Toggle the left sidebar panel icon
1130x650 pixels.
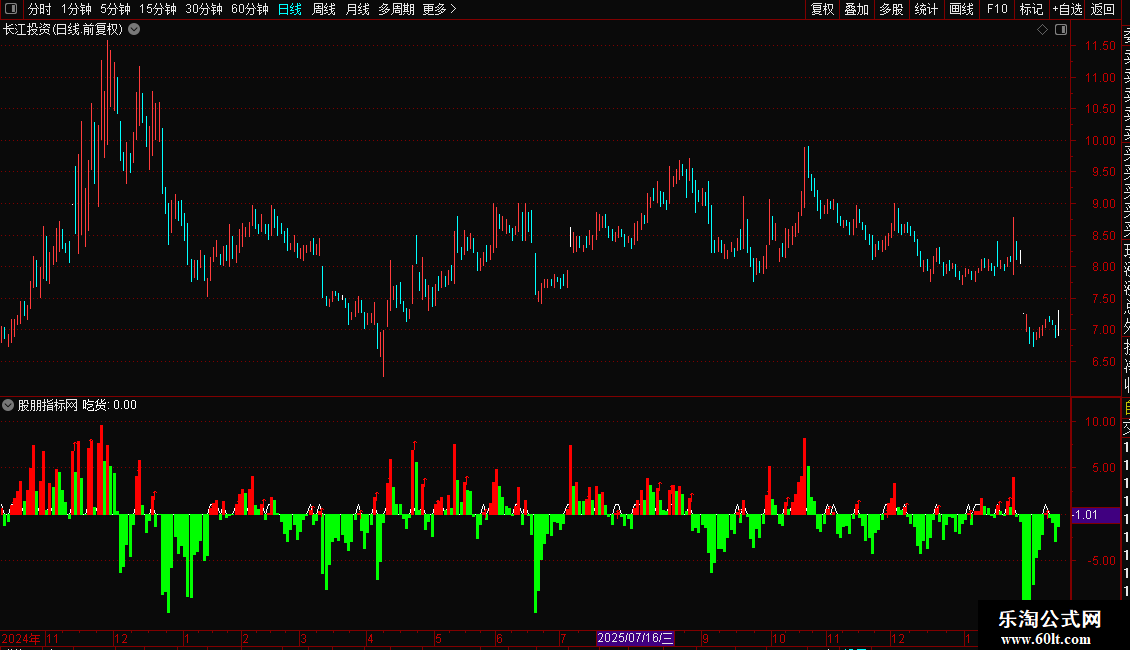11,9
